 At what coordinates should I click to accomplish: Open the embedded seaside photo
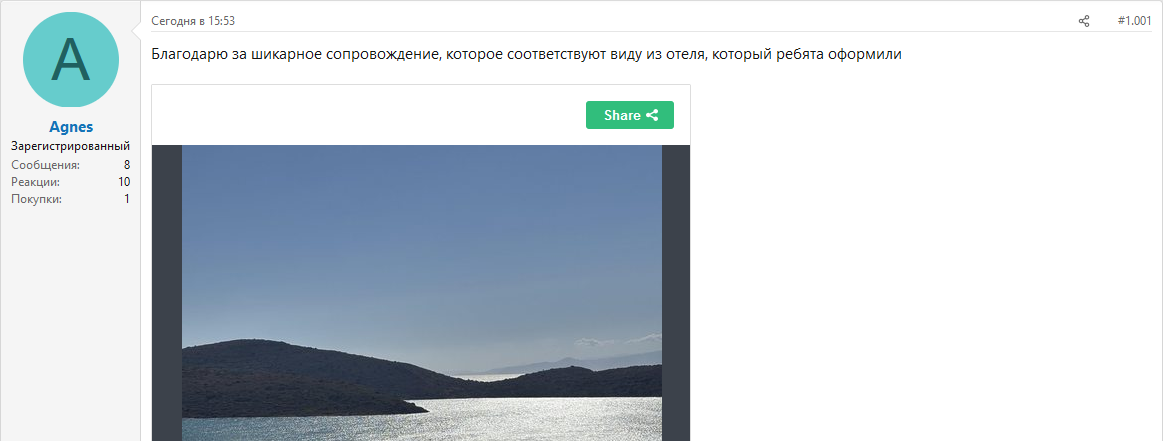pos(421,293)
